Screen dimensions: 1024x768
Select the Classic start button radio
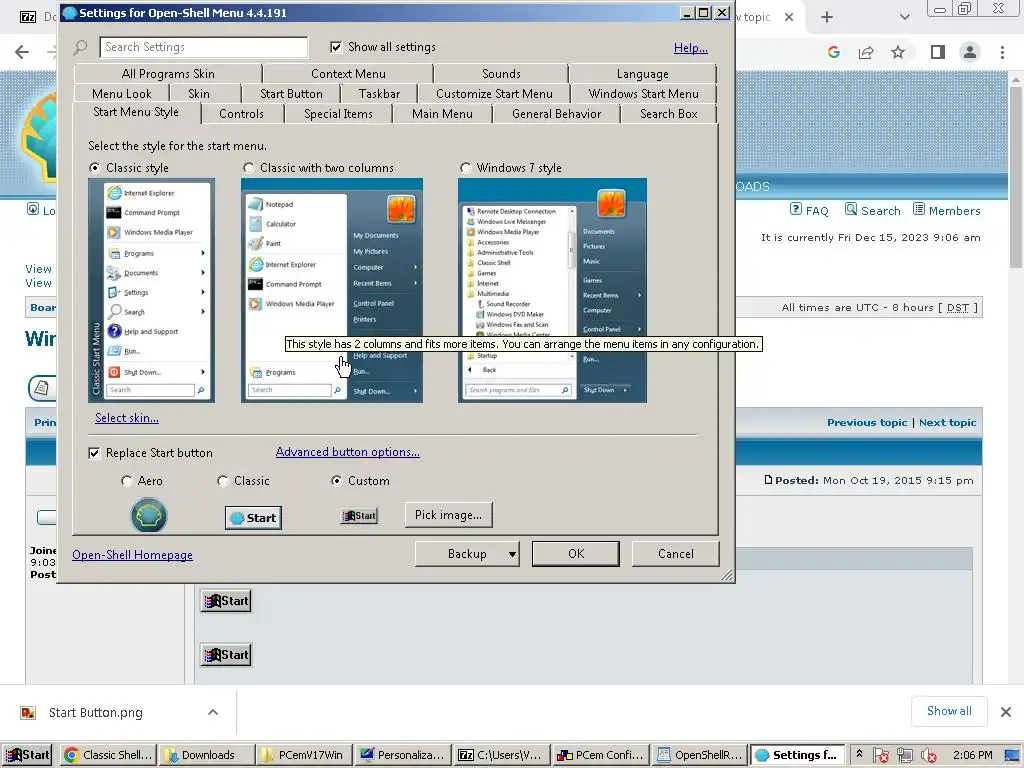[x=223, y=481]
